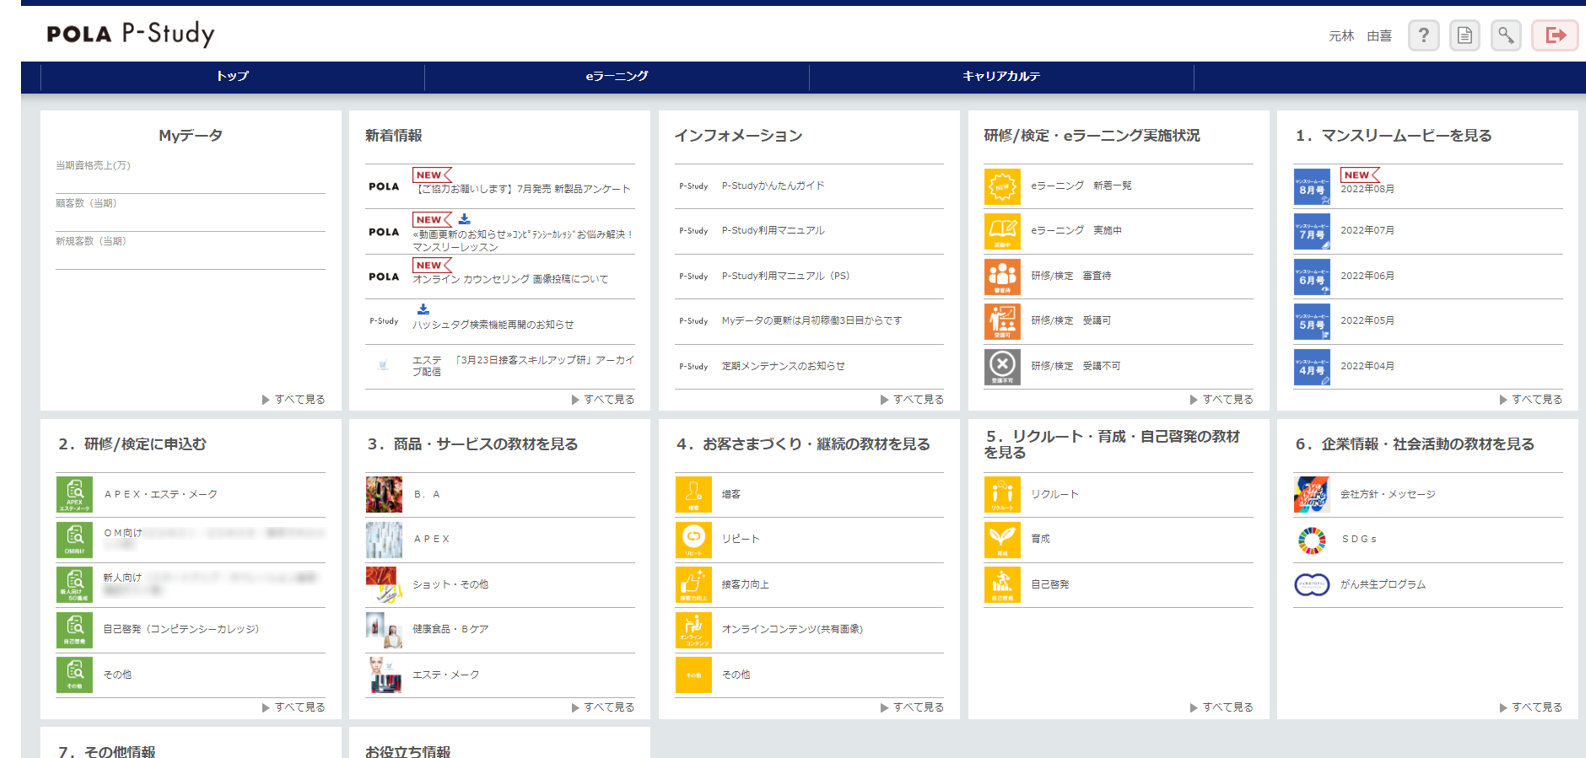Click the リクルート yellow icon
This screenshot has width=1586, height=758.
1002,494
